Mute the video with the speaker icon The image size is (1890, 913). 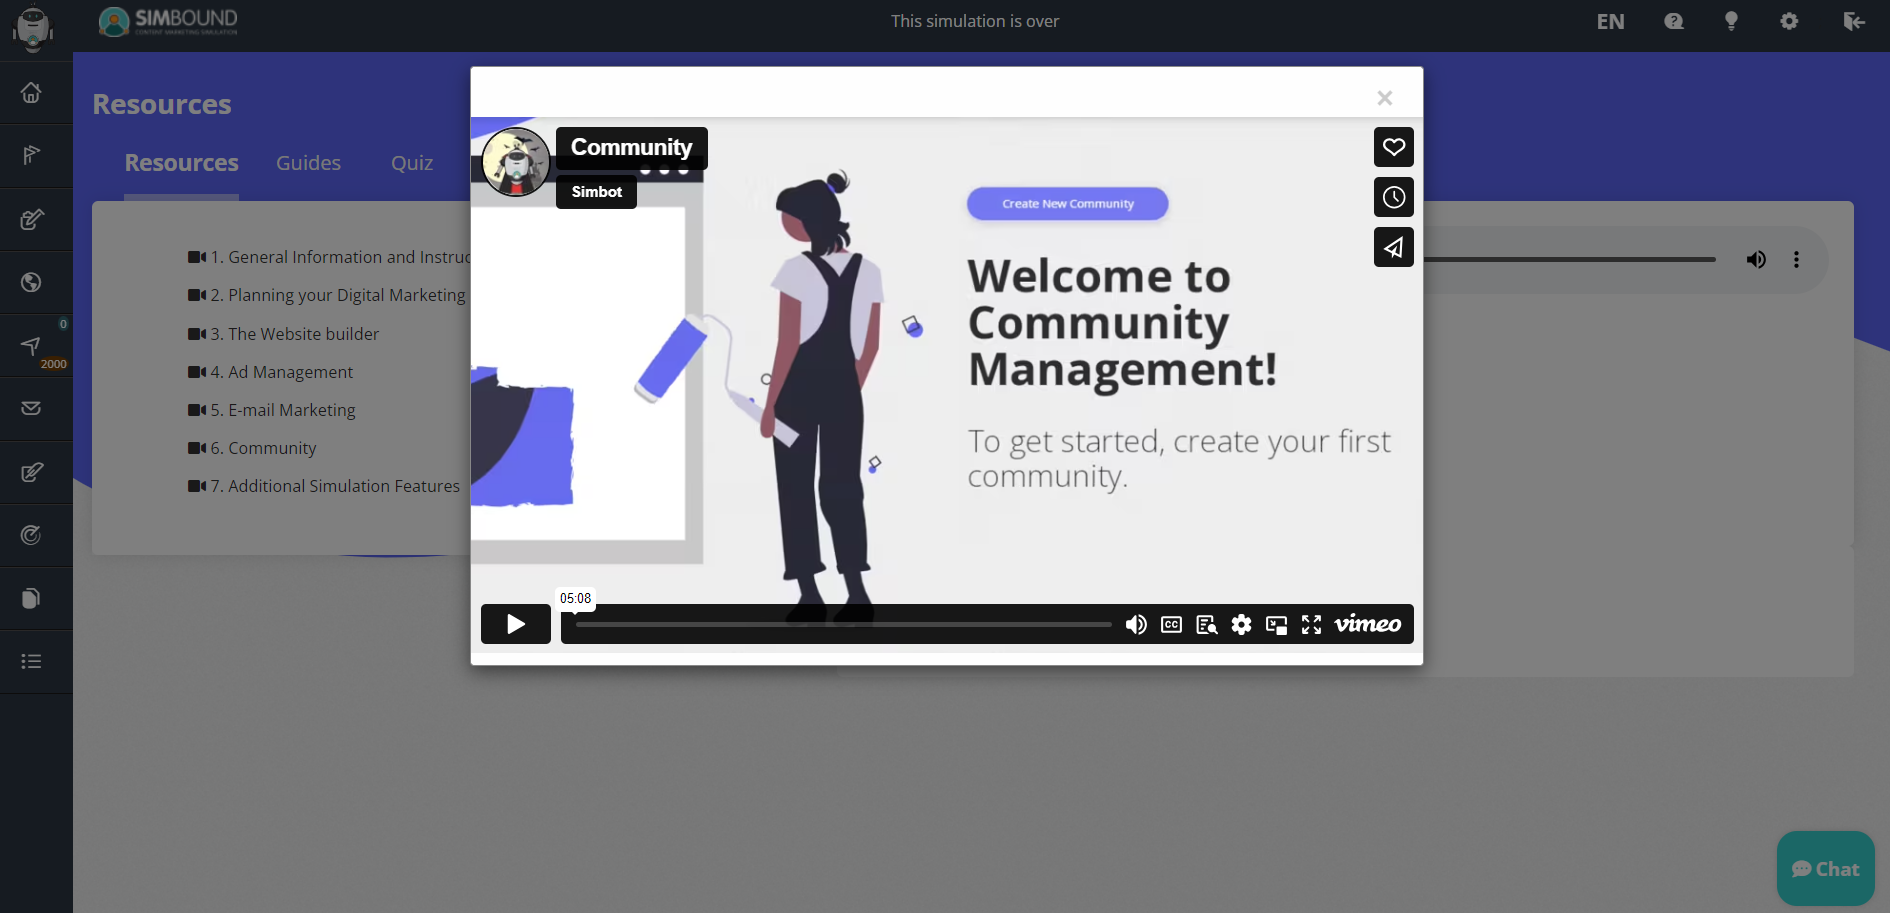pos(1136,624)
